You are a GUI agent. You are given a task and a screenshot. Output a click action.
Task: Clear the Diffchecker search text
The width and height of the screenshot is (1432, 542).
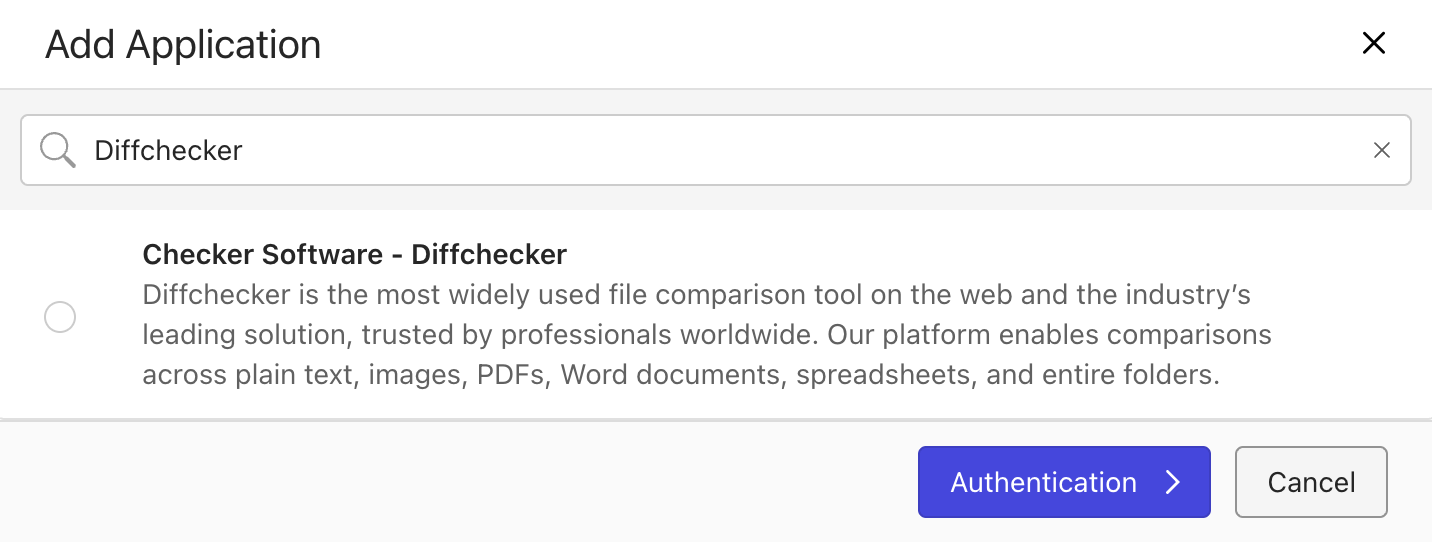pos(1382,150)
